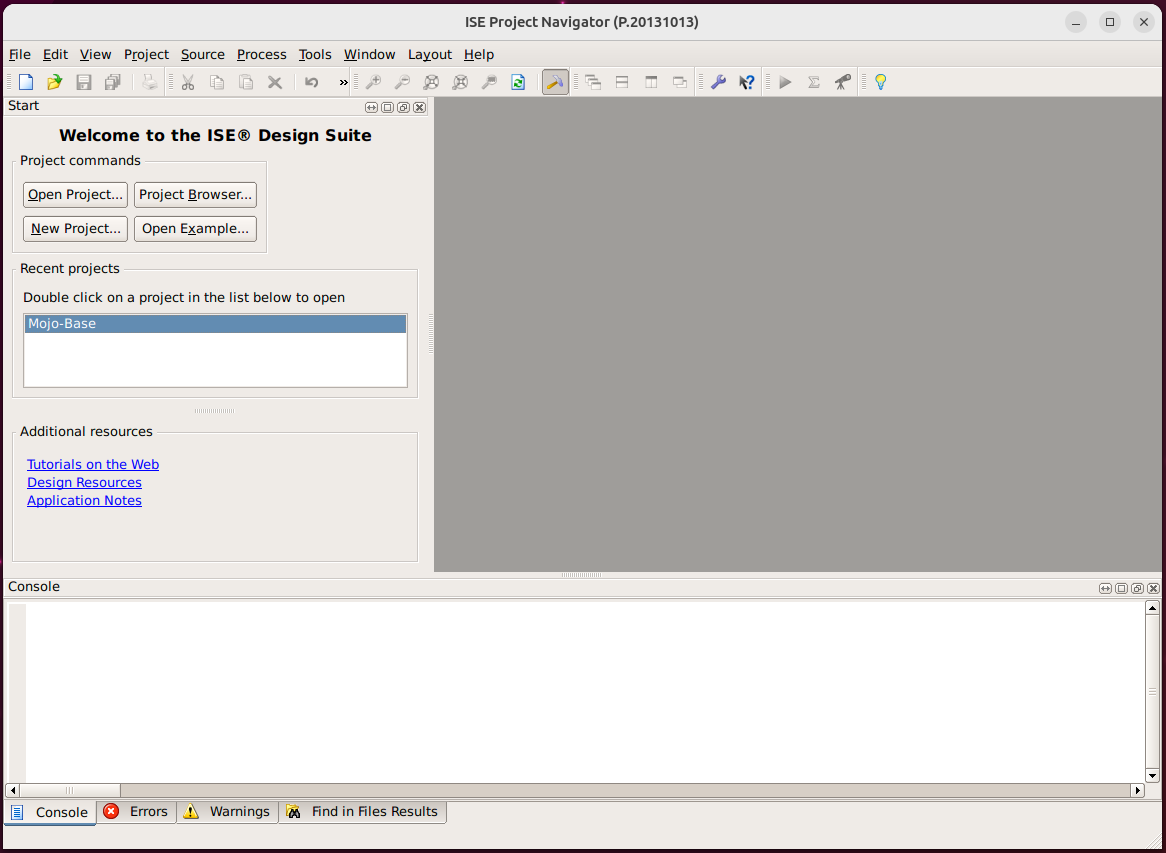Click the New file toolbar icon
1166x853 pixels.
26,82
